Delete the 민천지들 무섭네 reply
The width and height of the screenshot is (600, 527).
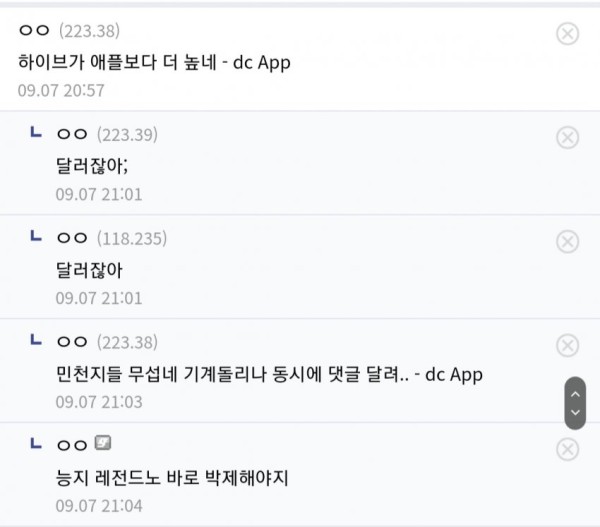567,345
